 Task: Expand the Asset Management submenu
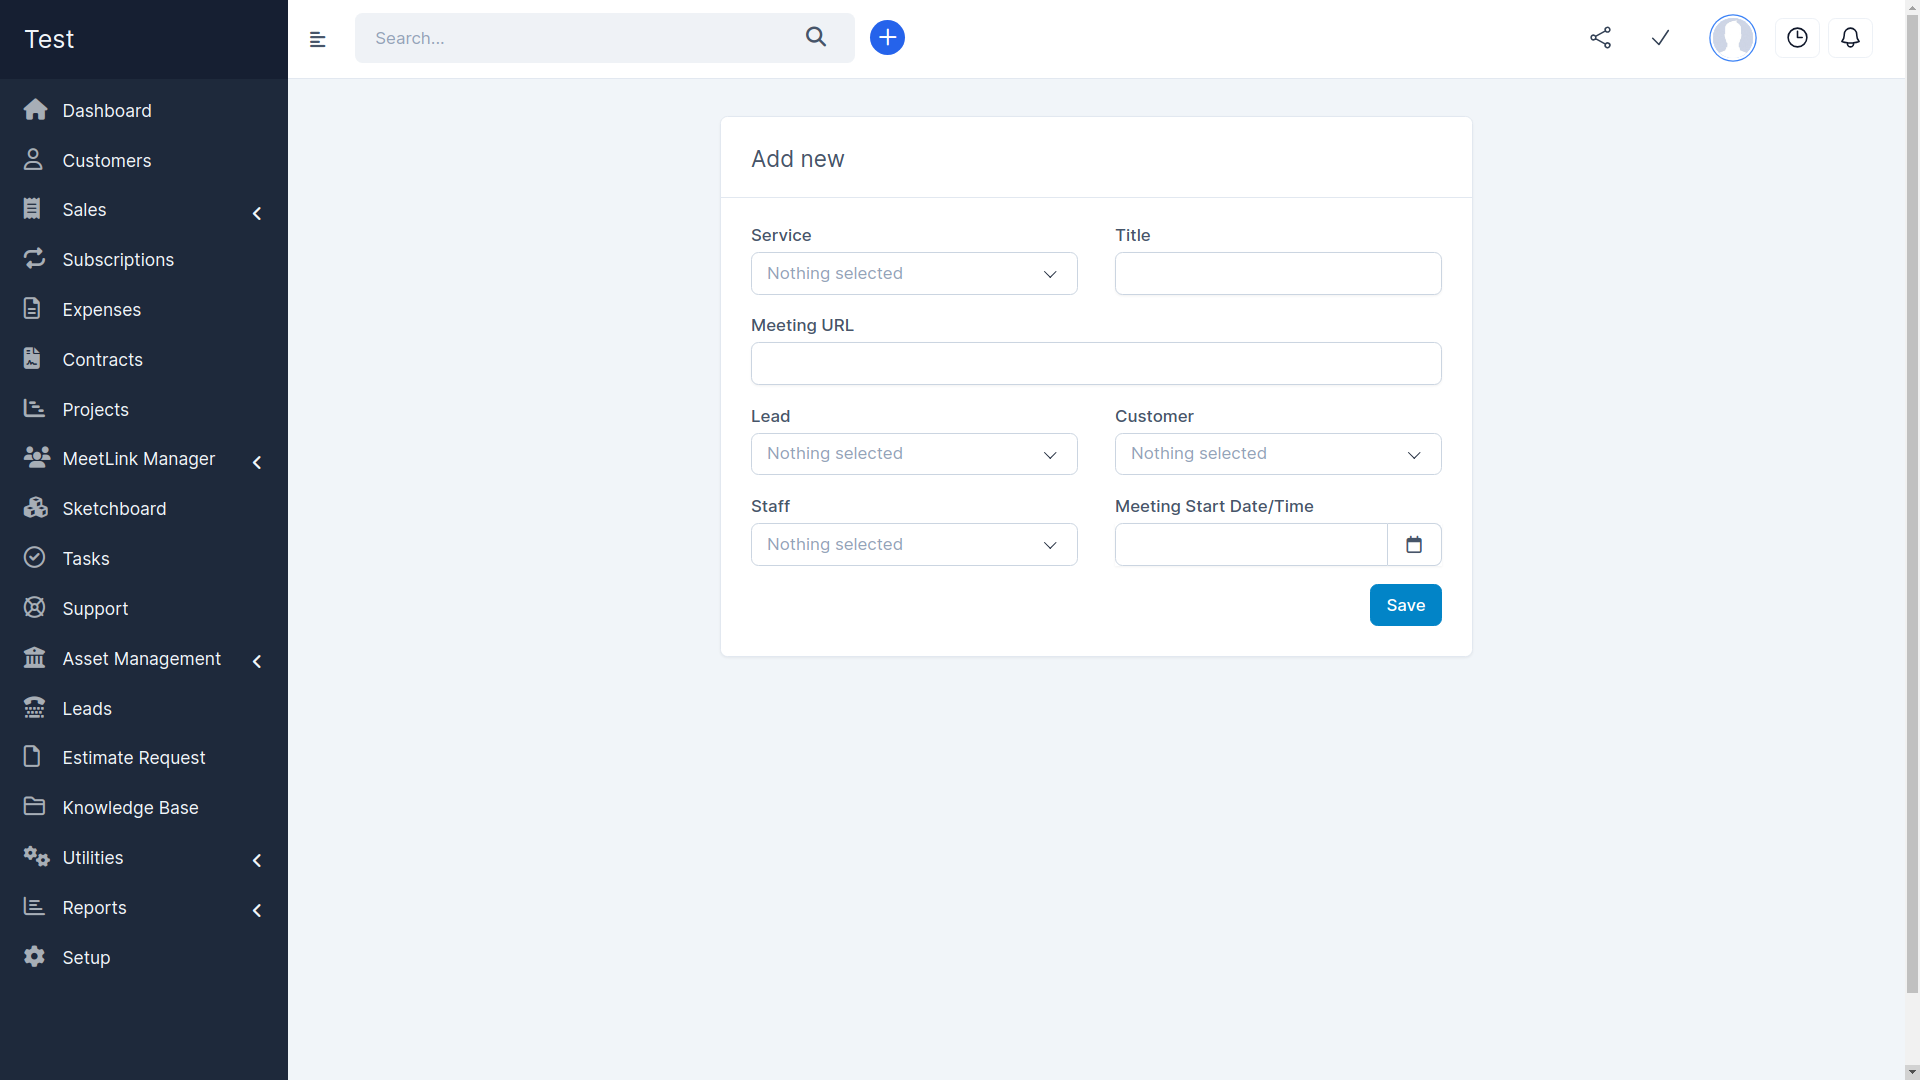point(142,659)
